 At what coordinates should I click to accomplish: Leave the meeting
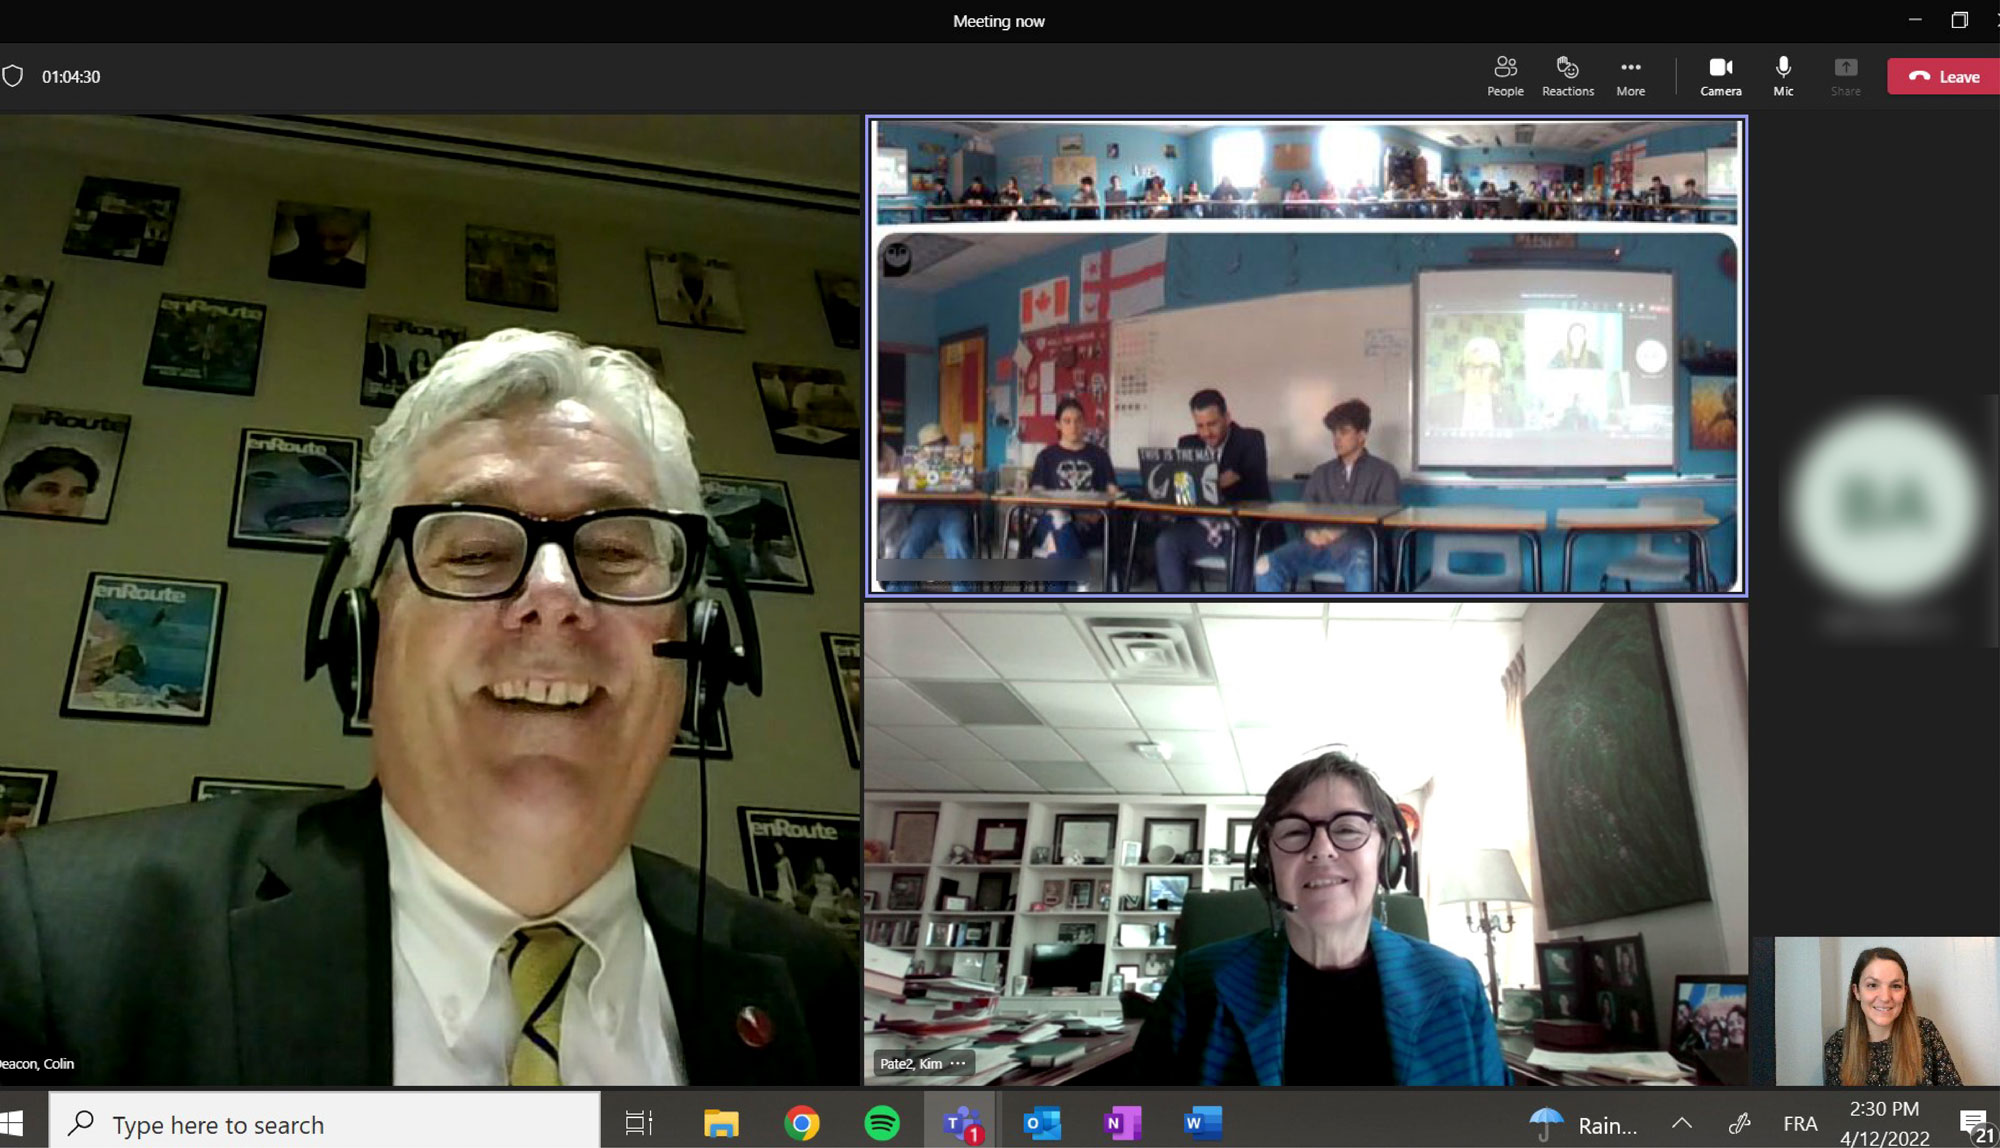pos(1943,77)
